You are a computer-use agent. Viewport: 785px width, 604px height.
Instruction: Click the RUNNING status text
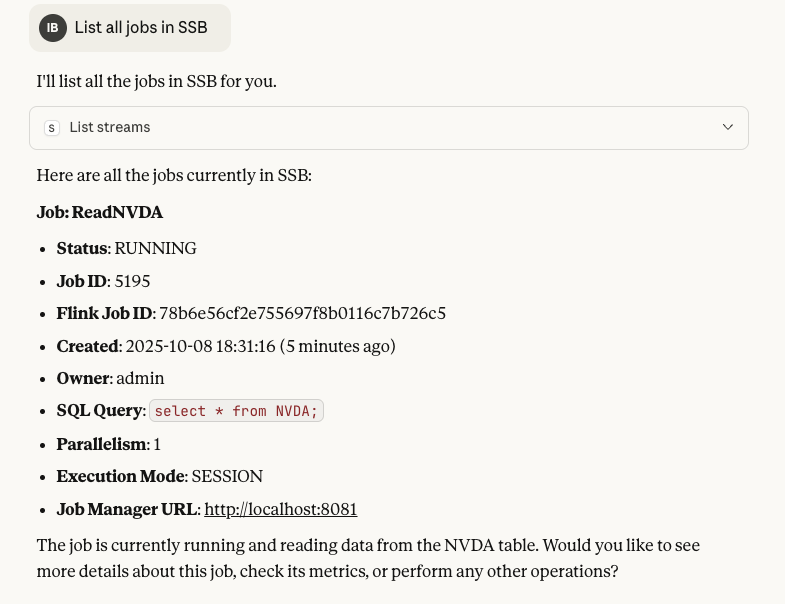pos(155,248)
